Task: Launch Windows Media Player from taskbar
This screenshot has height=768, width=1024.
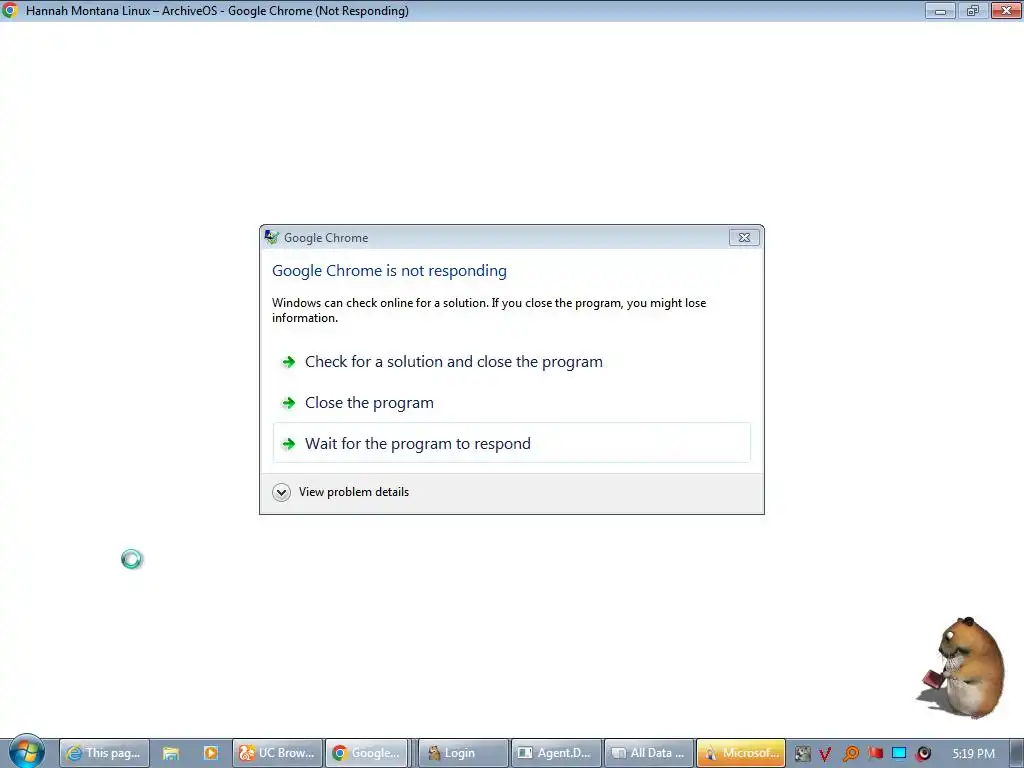Action: 210,753
